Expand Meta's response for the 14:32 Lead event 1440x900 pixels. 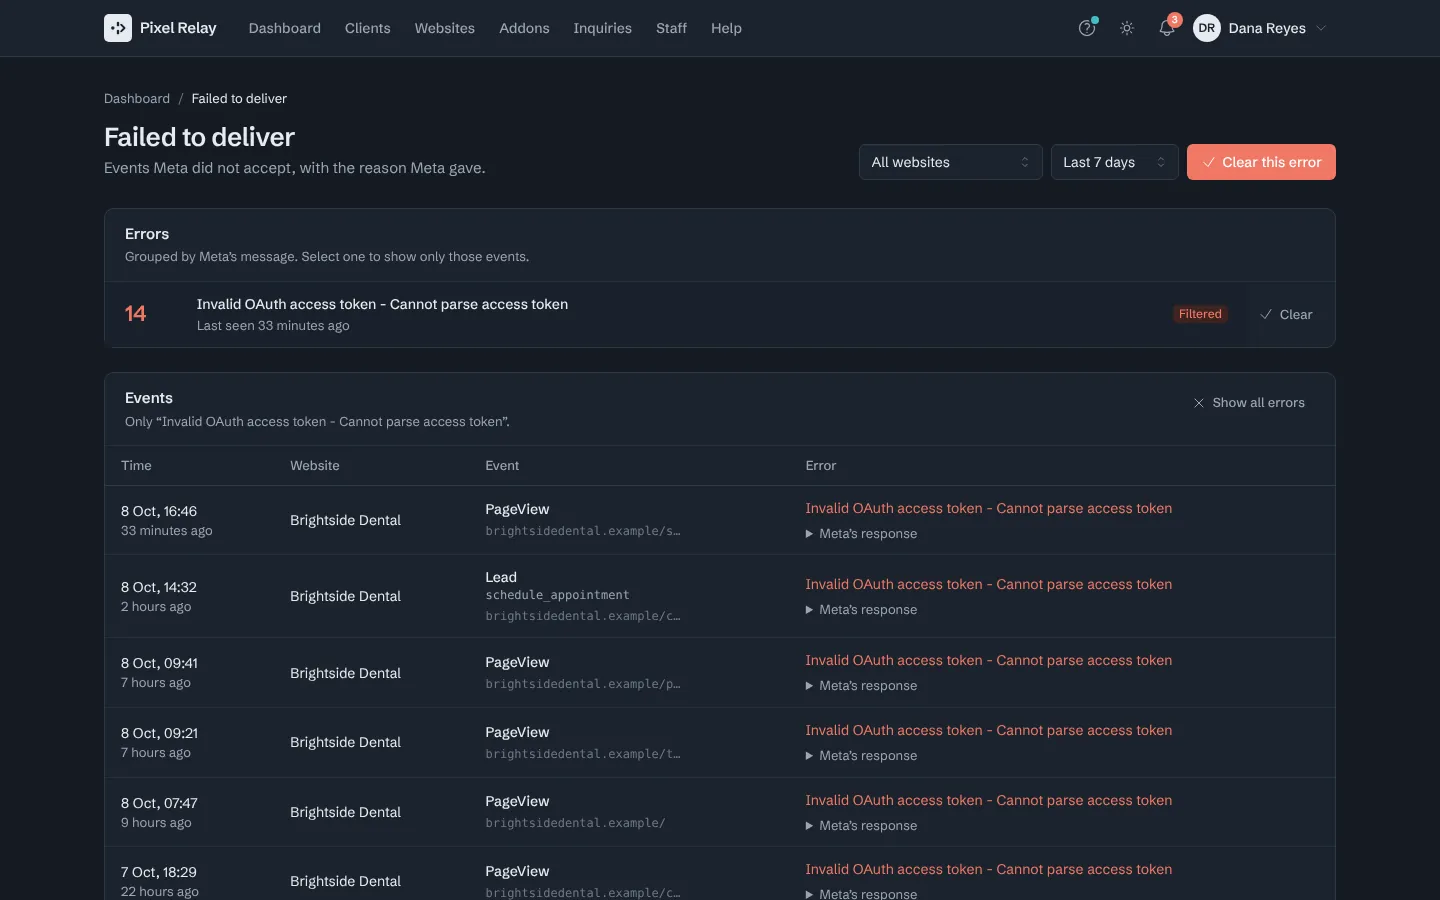[861, 610]
